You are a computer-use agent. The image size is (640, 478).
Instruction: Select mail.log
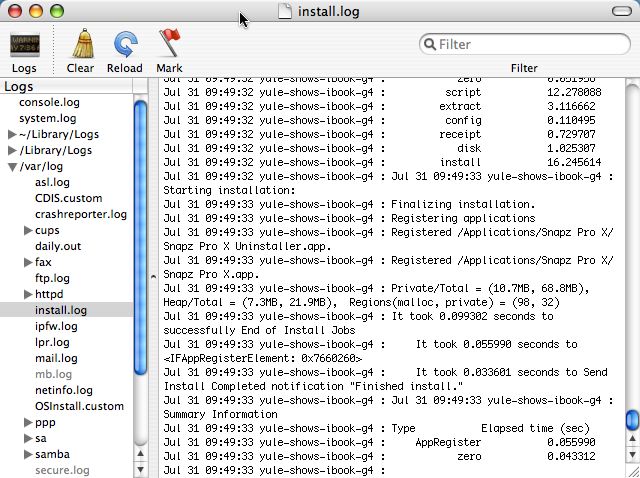tap(56, 358)
